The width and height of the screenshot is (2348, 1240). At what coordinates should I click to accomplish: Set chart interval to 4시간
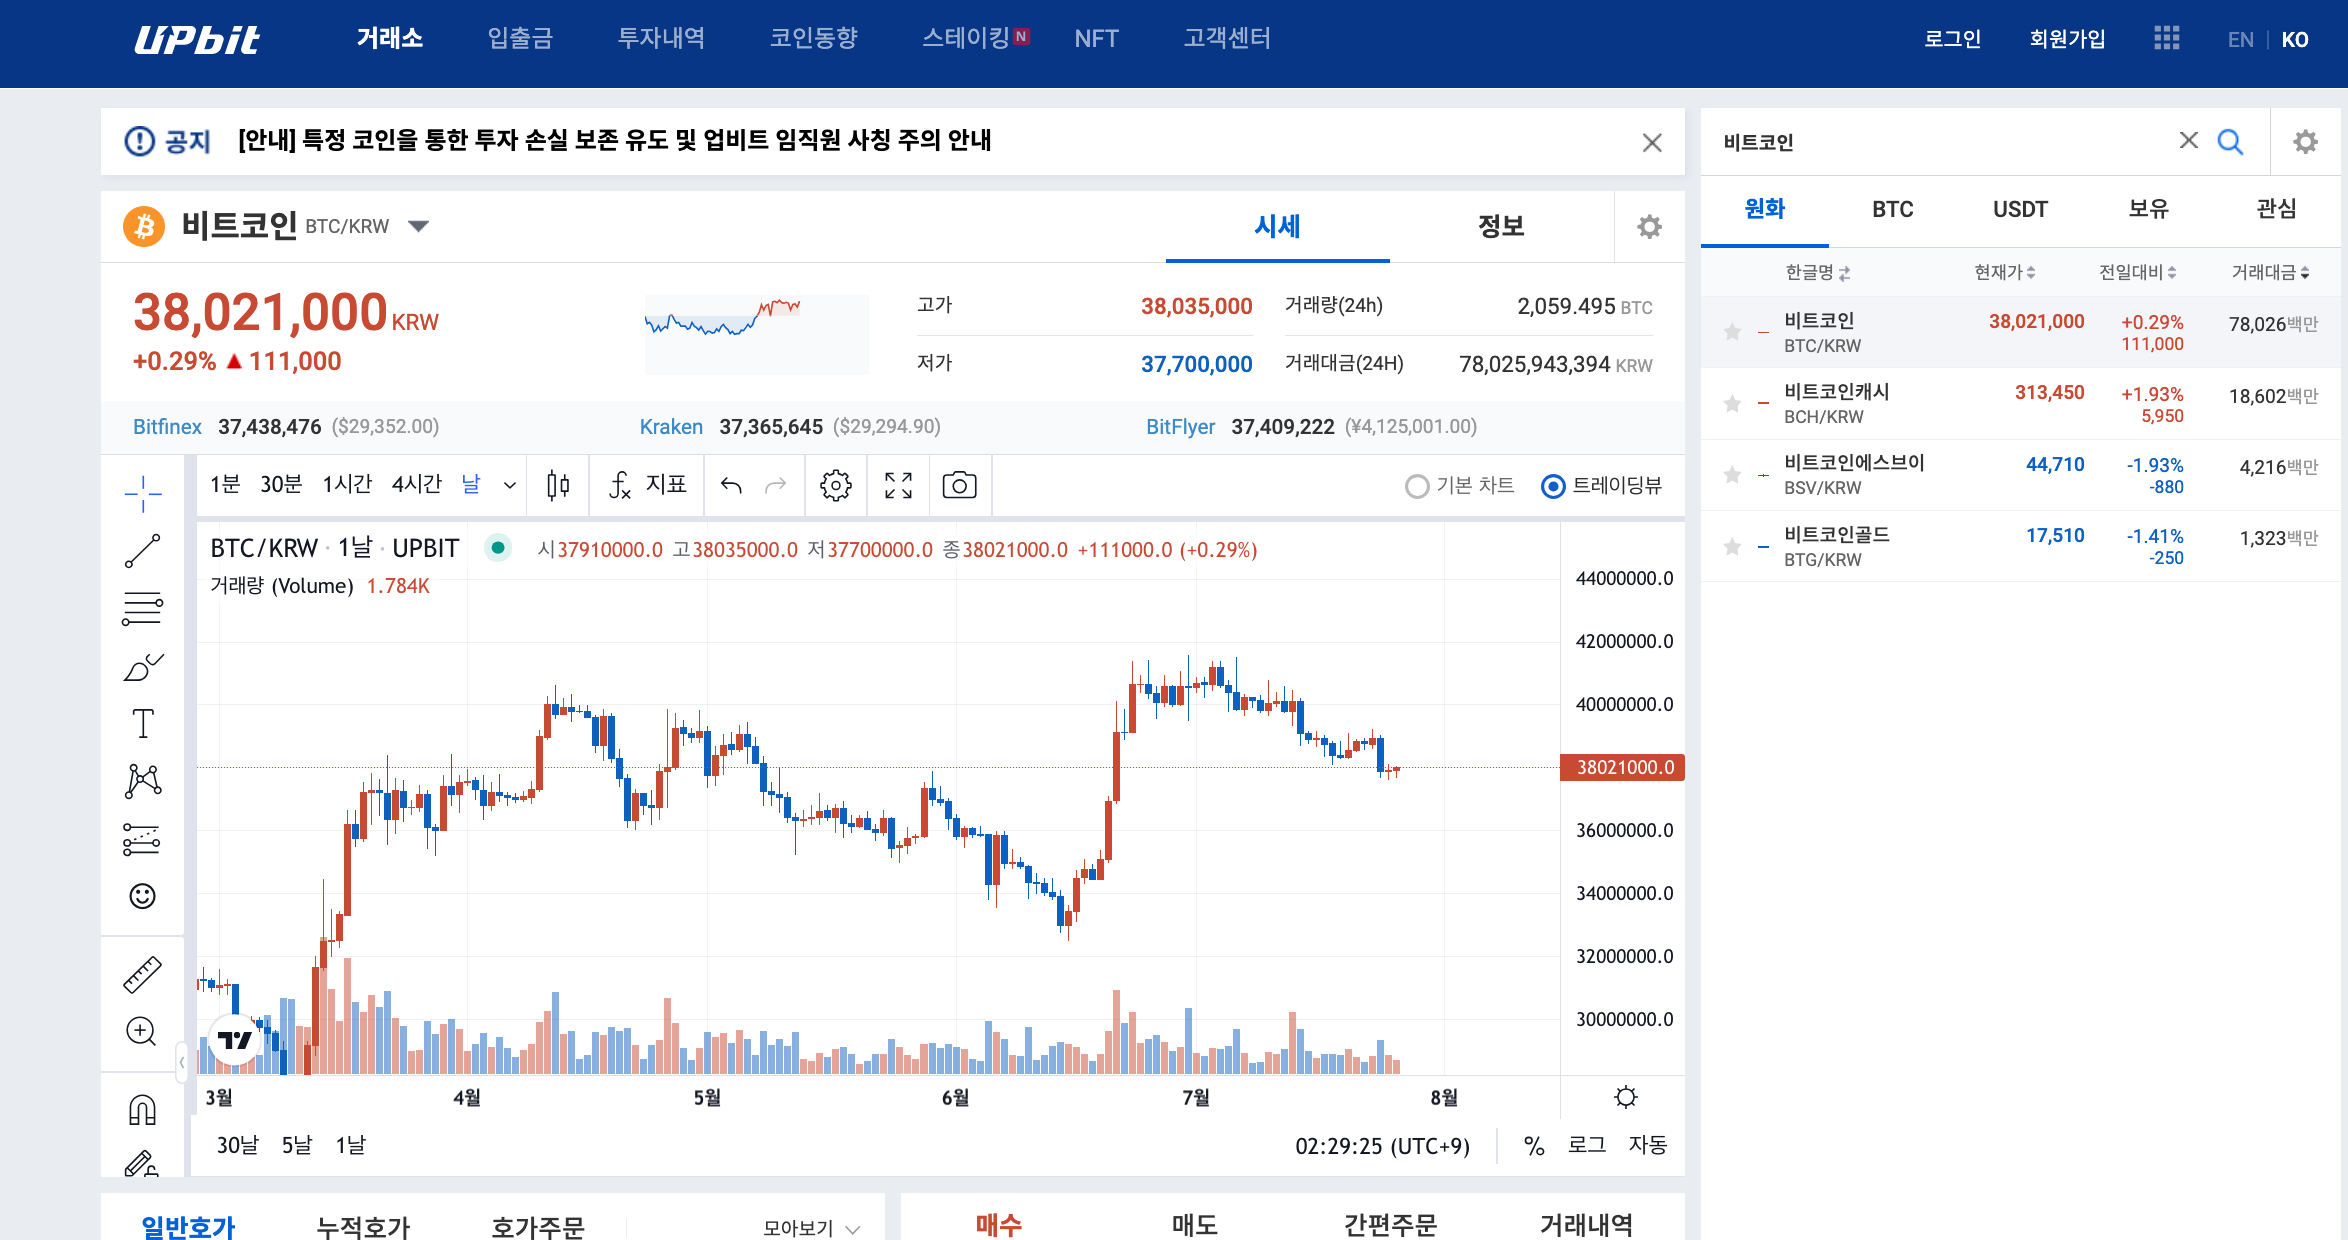coord(416,484)
